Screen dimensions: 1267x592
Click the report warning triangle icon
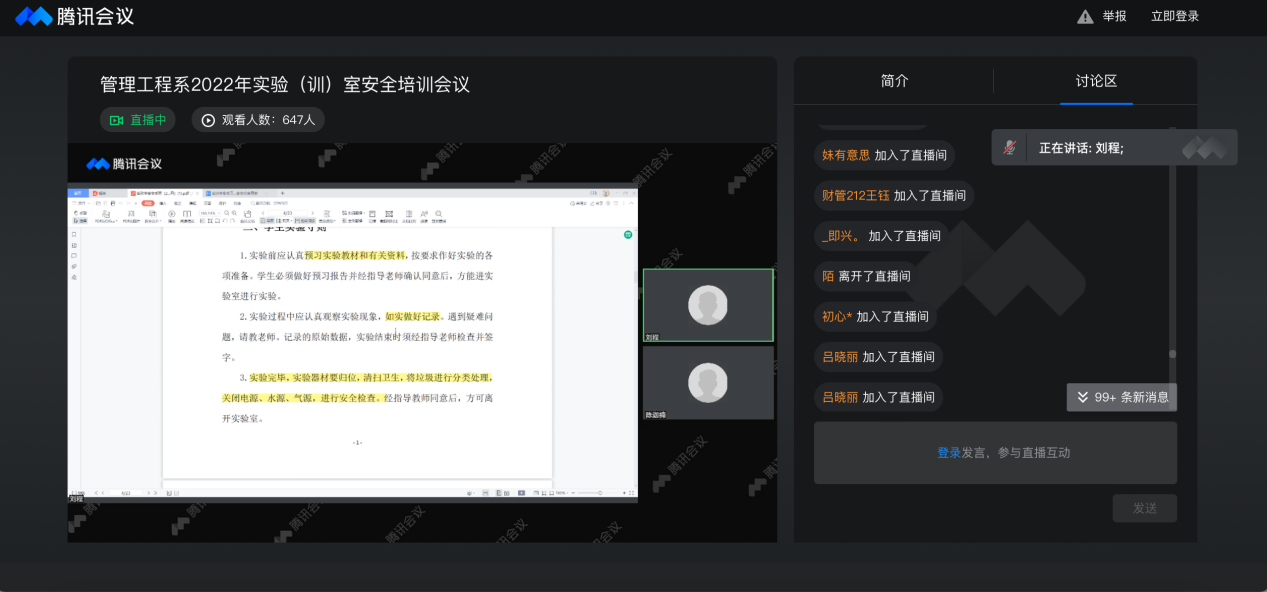point(1085,17)
